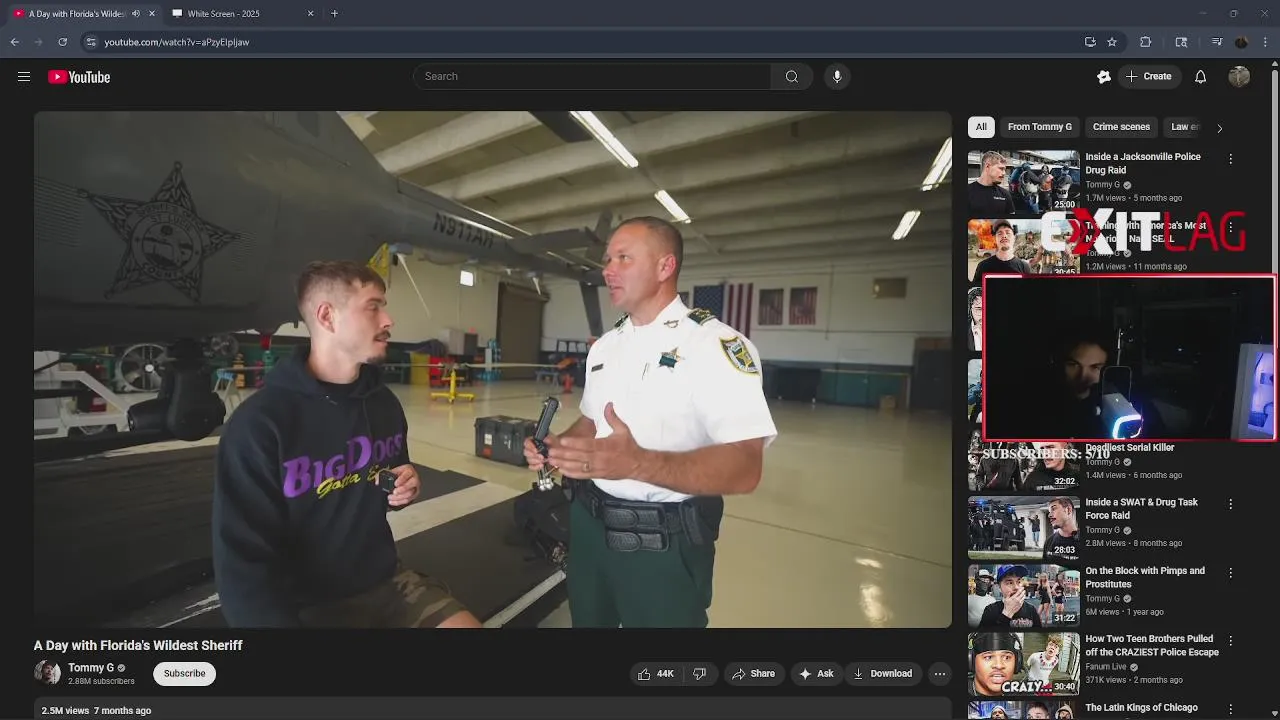1280x720 pixels.
Task: Go to YouTube home via logo
Action: coord(79,77)
